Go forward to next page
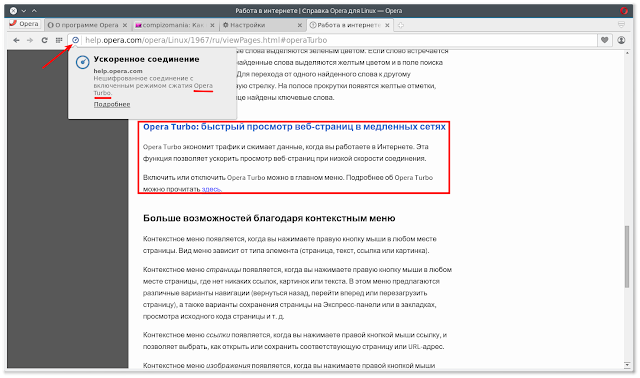Image resolution: width=640 pixels, height=378 pixels. tap(30, 40)
